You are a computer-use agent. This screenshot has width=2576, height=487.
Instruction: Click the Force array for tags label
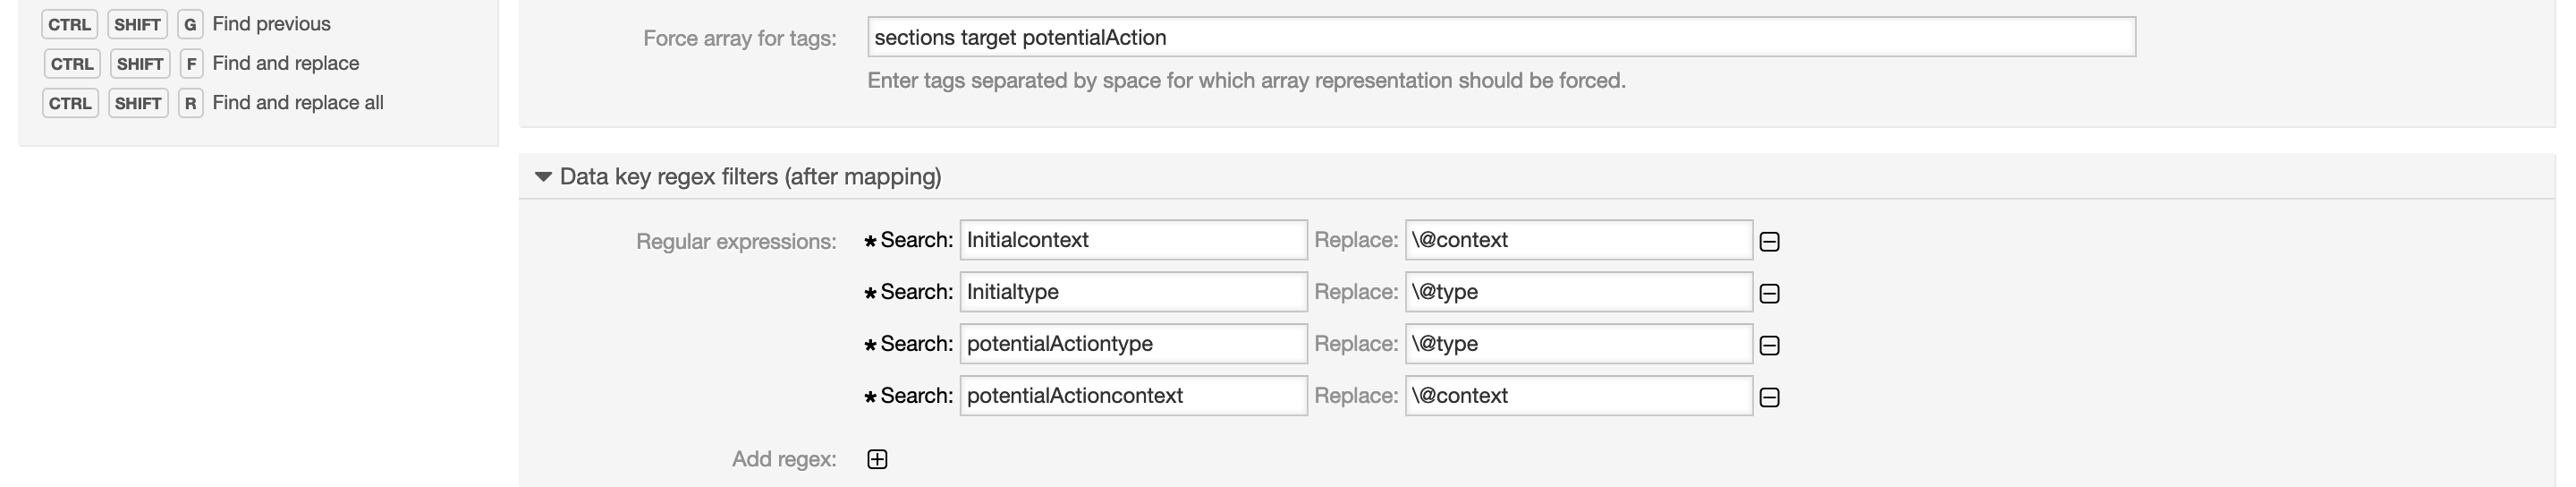click(x=739, y=39)
